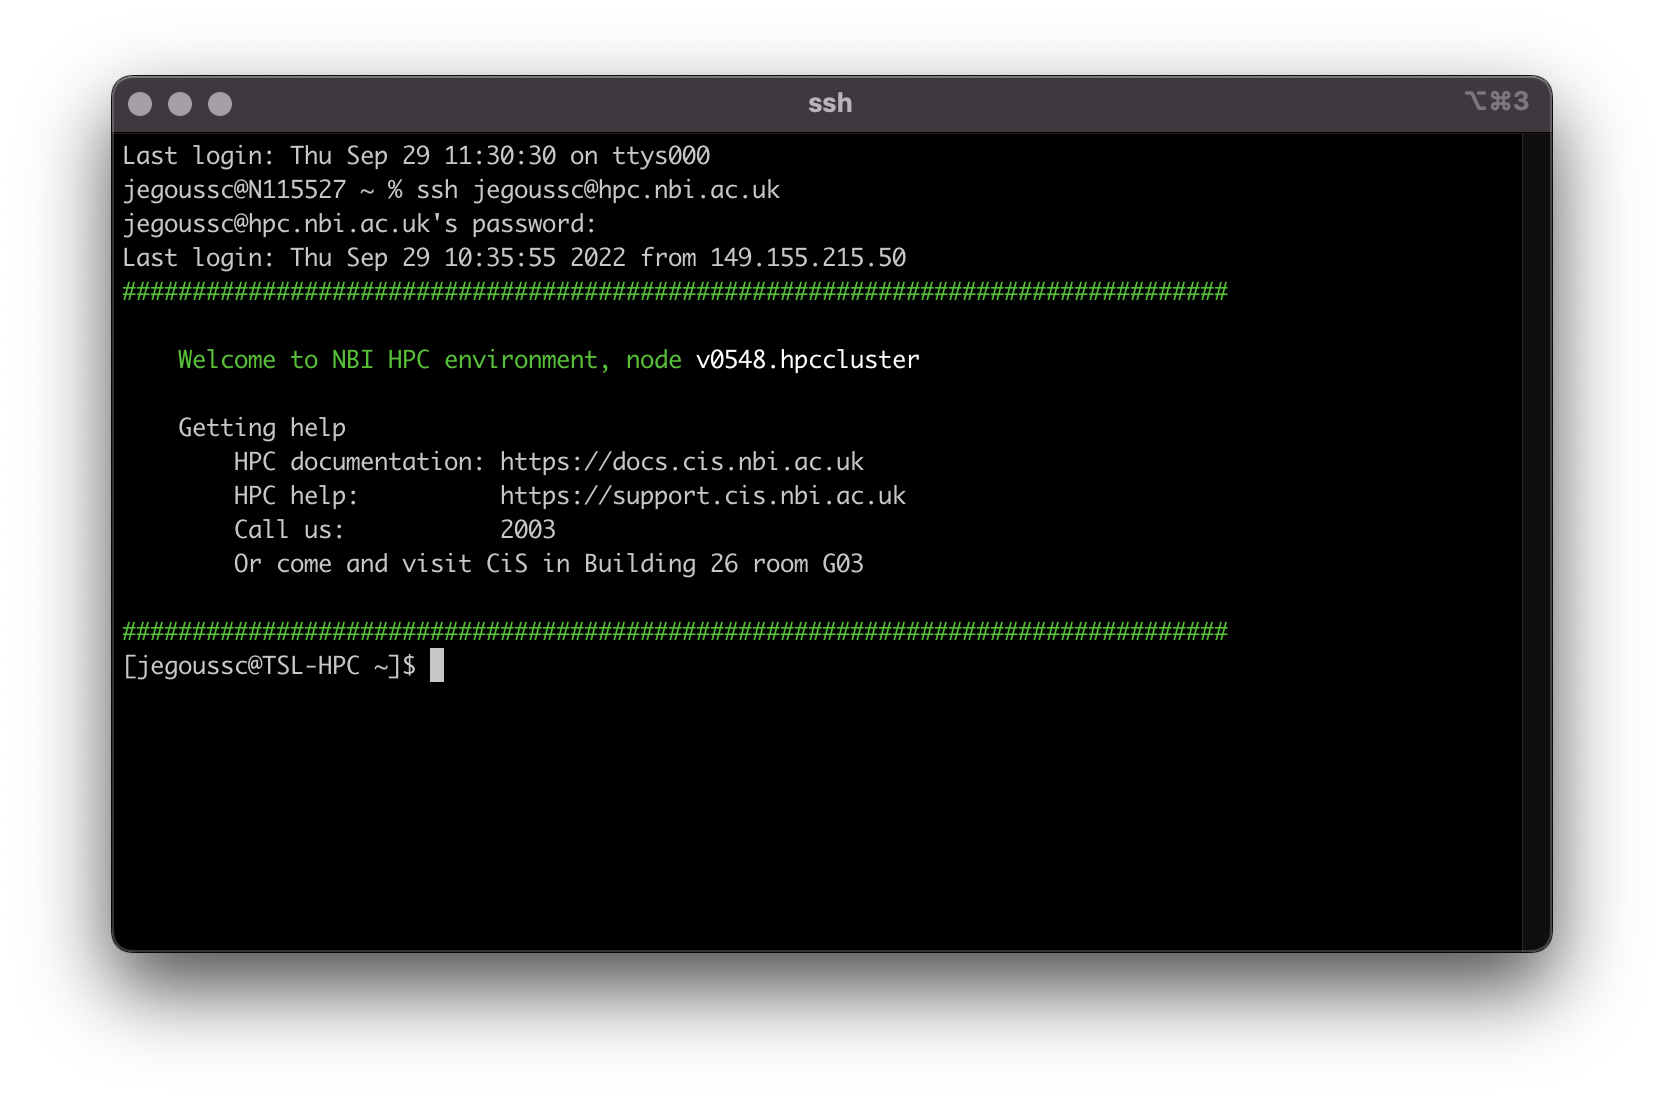Click the "Building 26 room G03" text
The width and height of the screenshot is (1664, 1100).
[723, 564]
